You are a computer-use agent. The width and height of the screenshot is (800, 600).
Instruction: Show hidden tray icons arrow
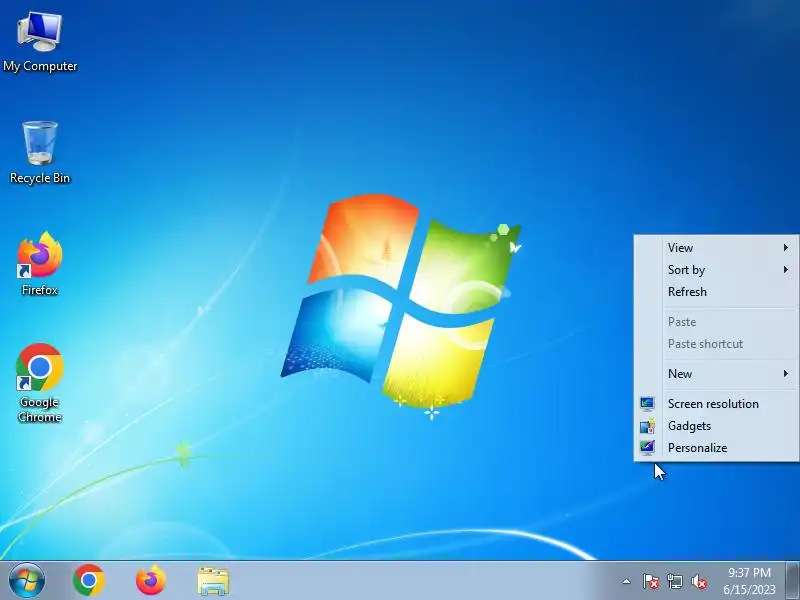[x=627, y=581]
